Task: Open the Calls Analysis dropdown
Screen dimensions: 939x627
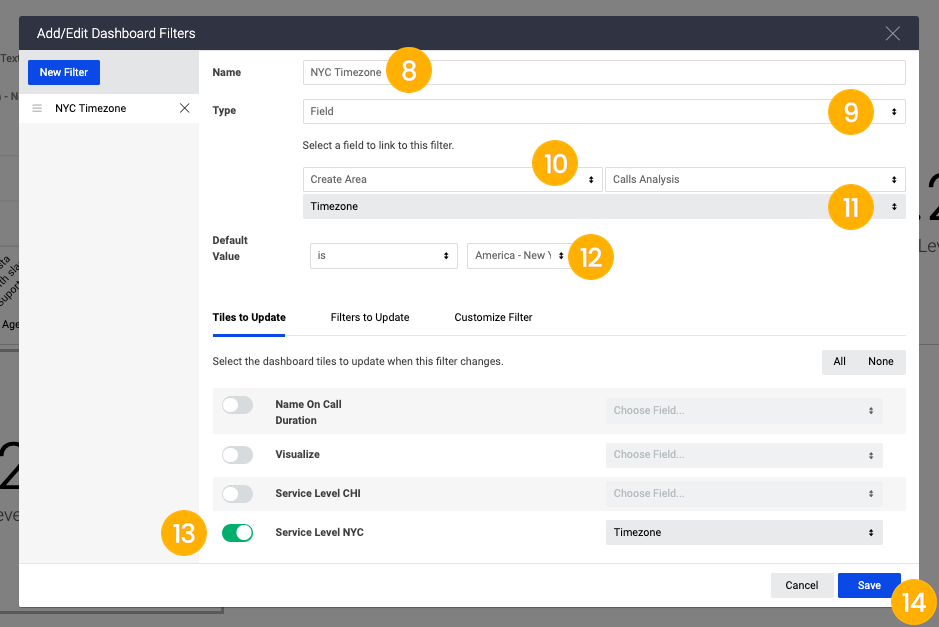Action: [755, 180]
